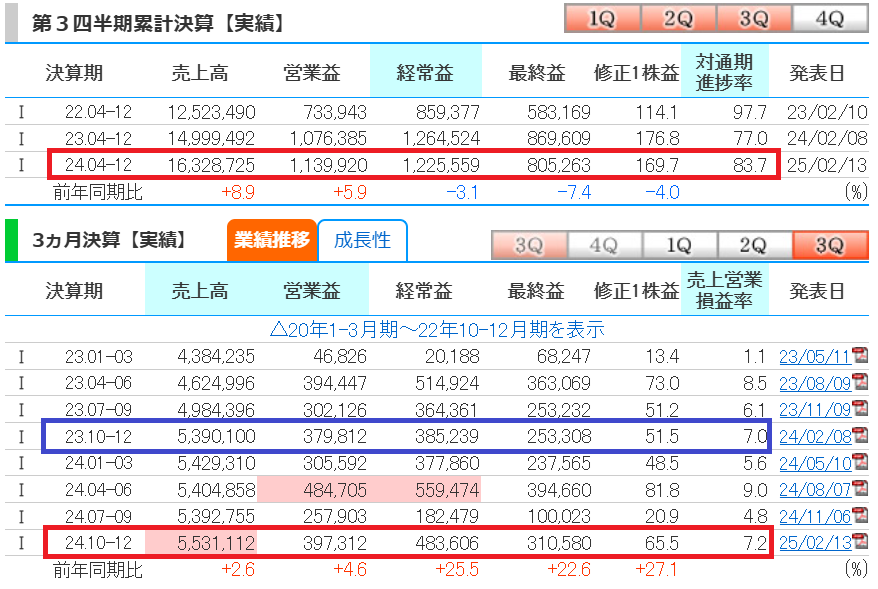Select 3Q tab in 累計決算 section

pos(754,18)
